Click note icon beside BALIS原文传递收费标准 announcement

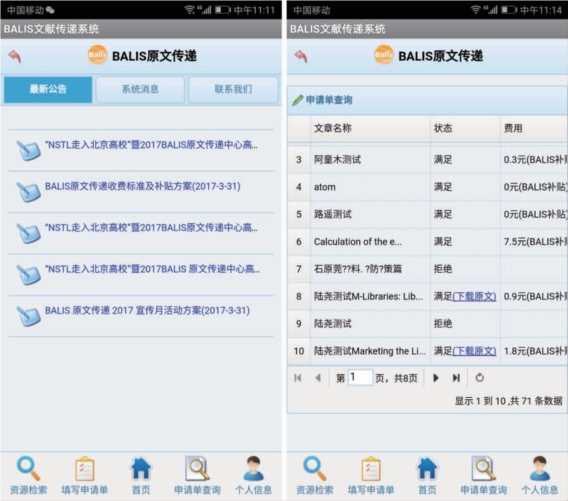[28, 192]
